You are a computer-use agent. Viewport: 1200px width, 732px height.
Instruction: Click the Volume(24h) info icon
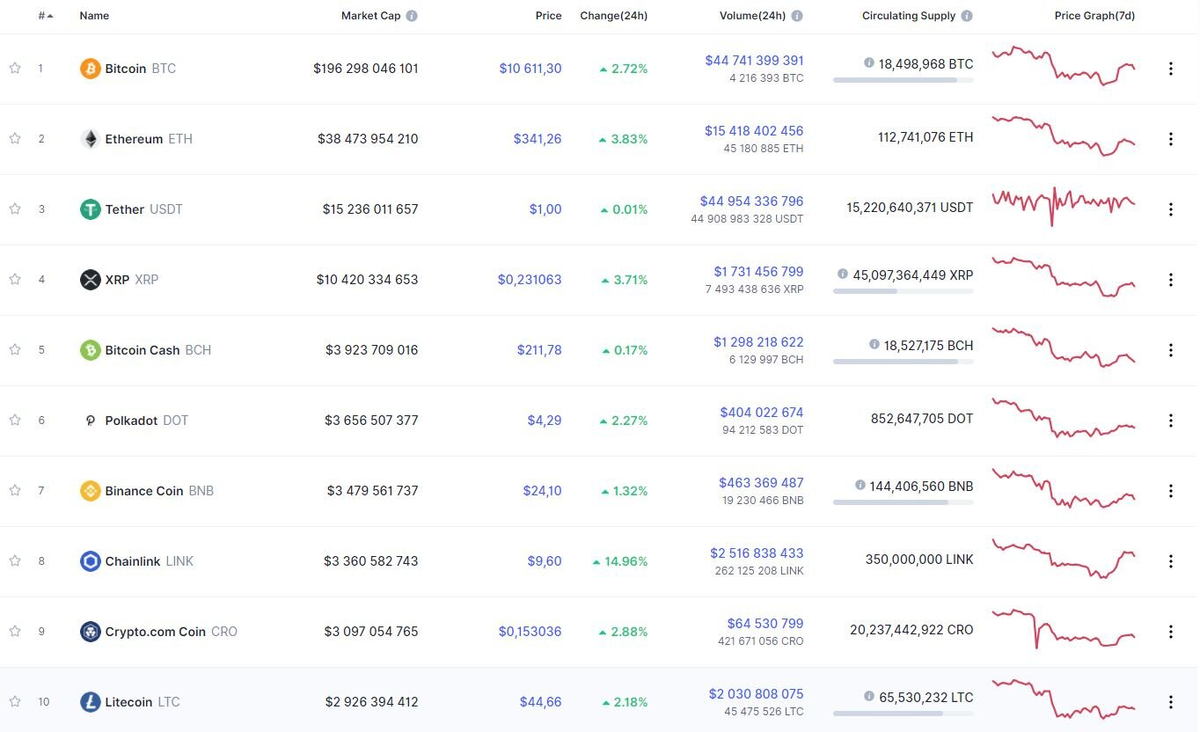coord(797,16)
